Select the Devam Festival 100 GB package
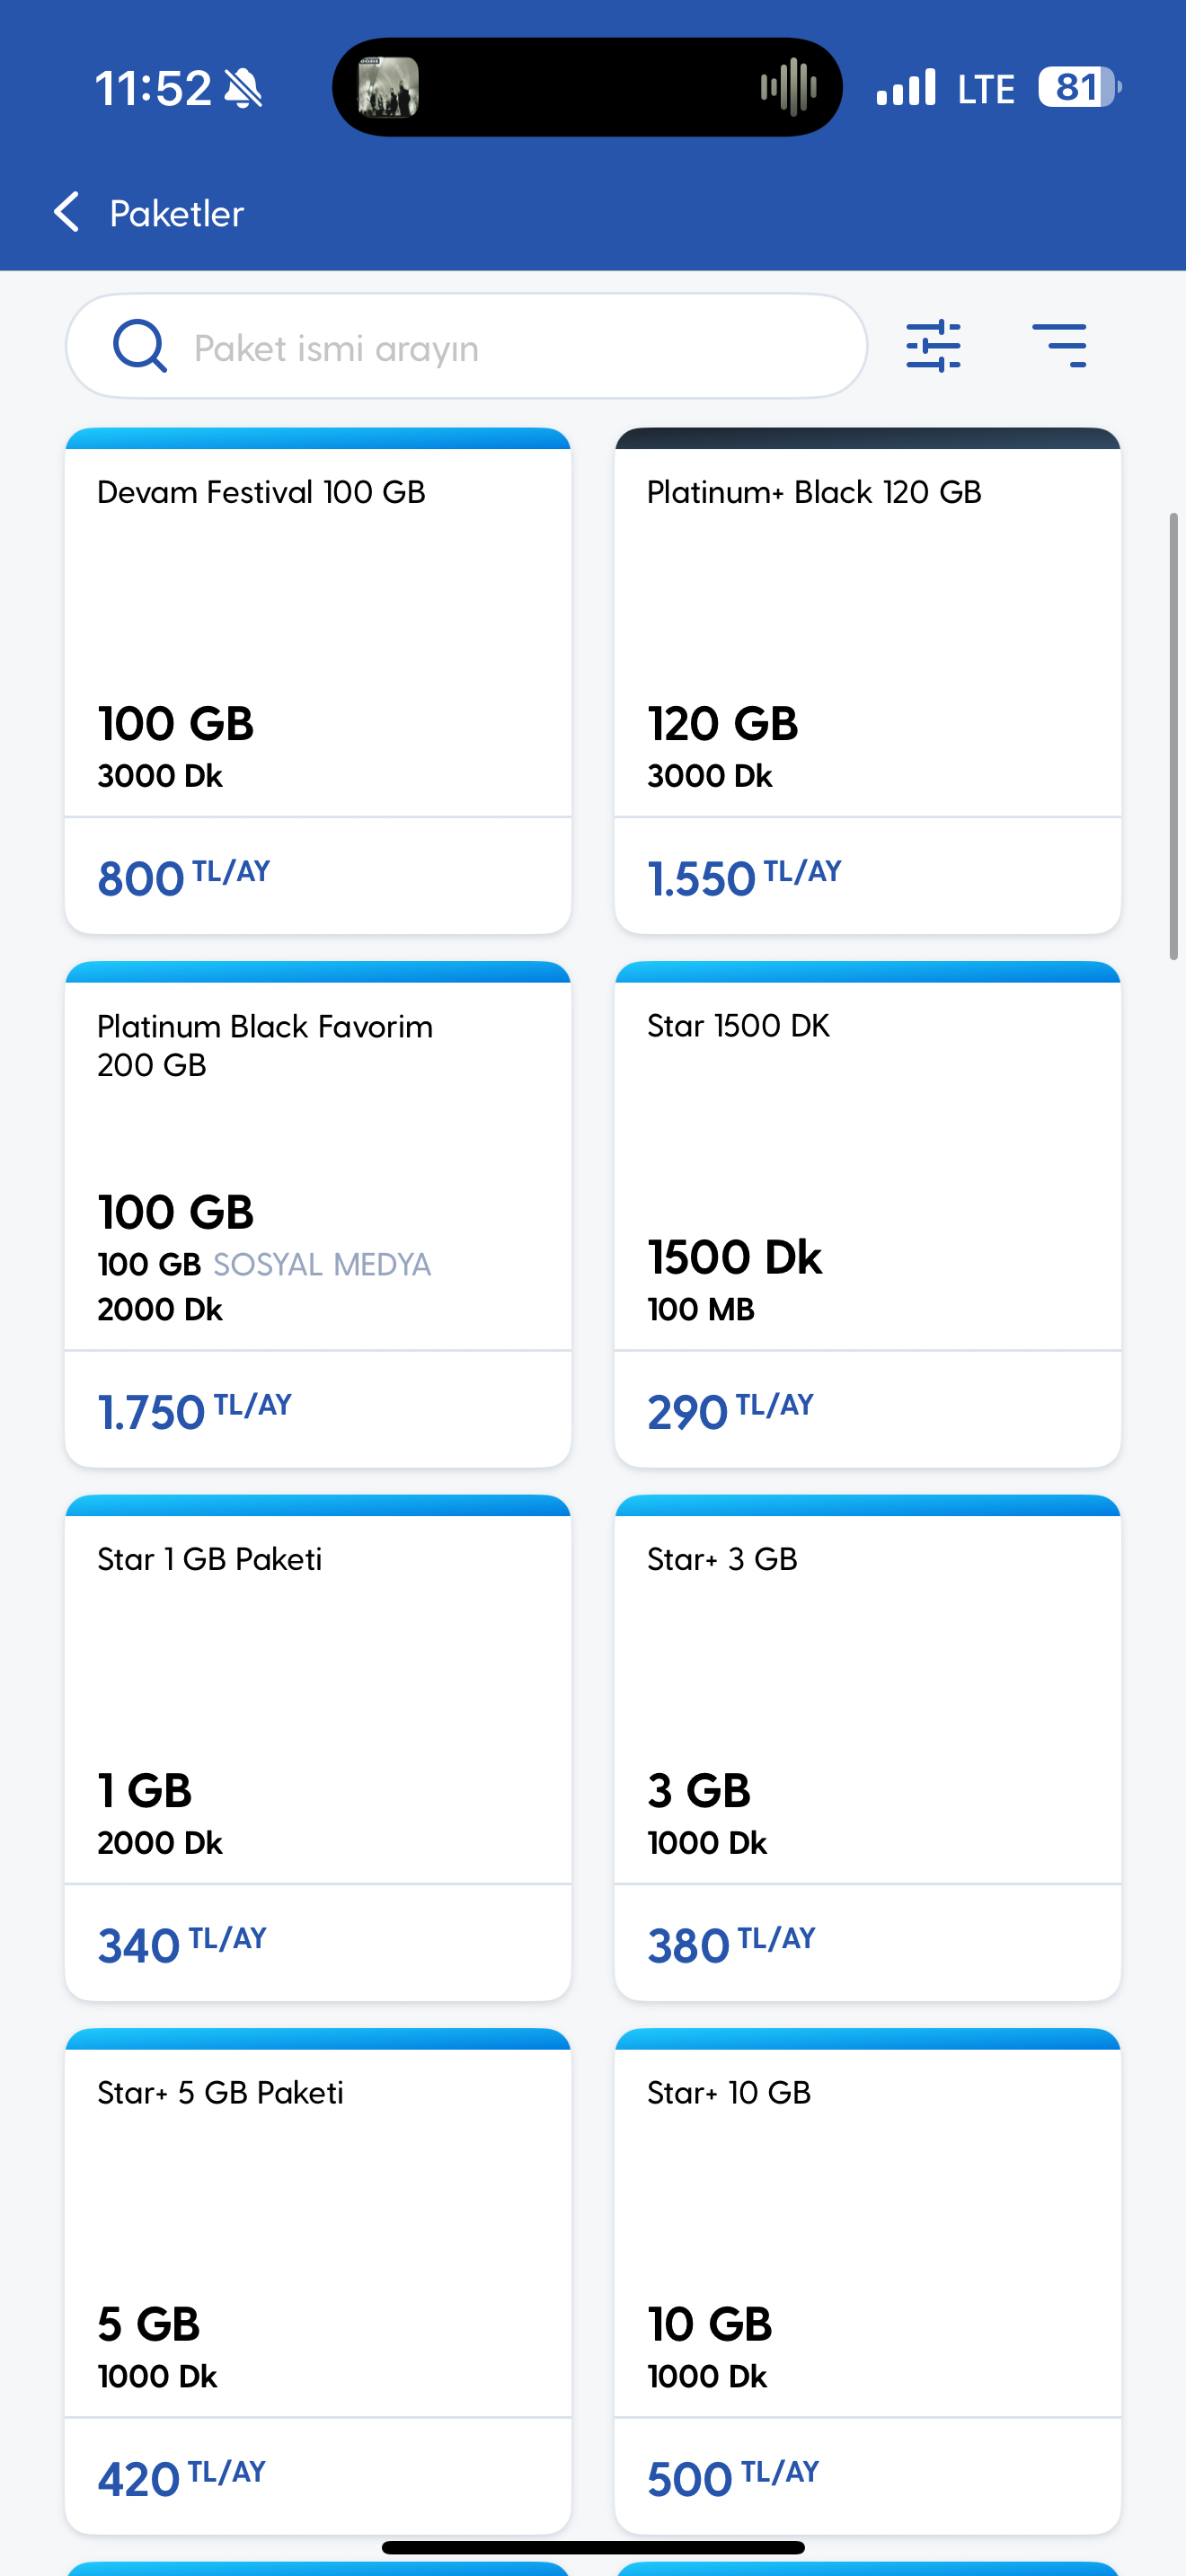 pyautogui.click(x=318, y=681)
